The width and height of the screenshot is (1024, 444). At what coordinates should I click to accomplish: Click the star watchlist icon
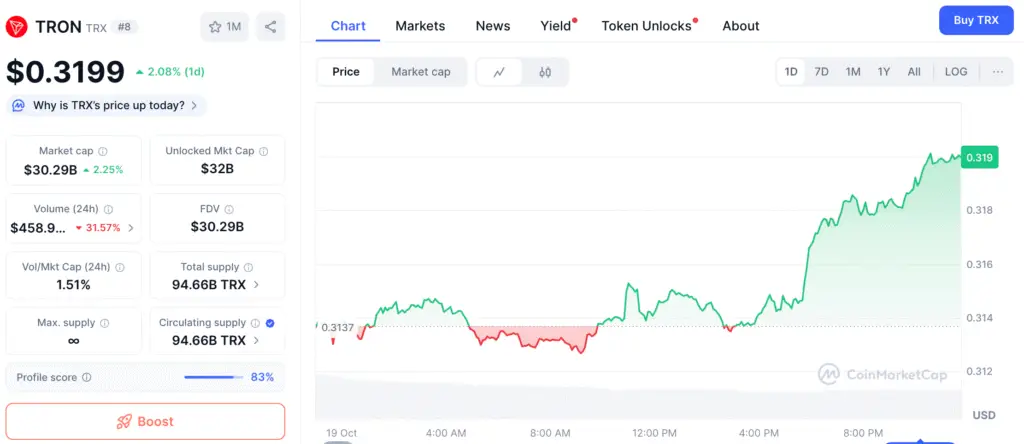click(x=215, y=26)
